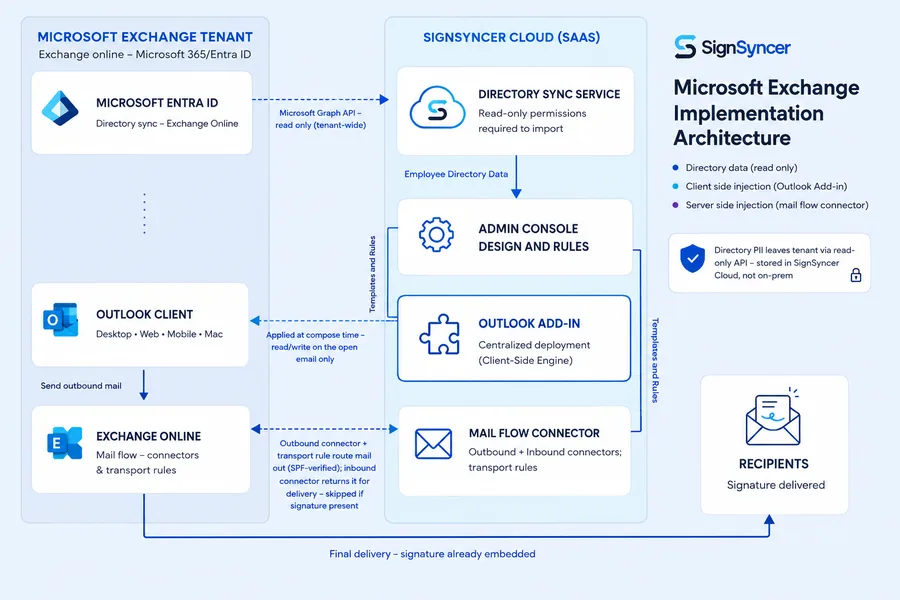Click right vertical 'Templates and Rules' label
Screen dimensions: 900x600
[655, 361]
